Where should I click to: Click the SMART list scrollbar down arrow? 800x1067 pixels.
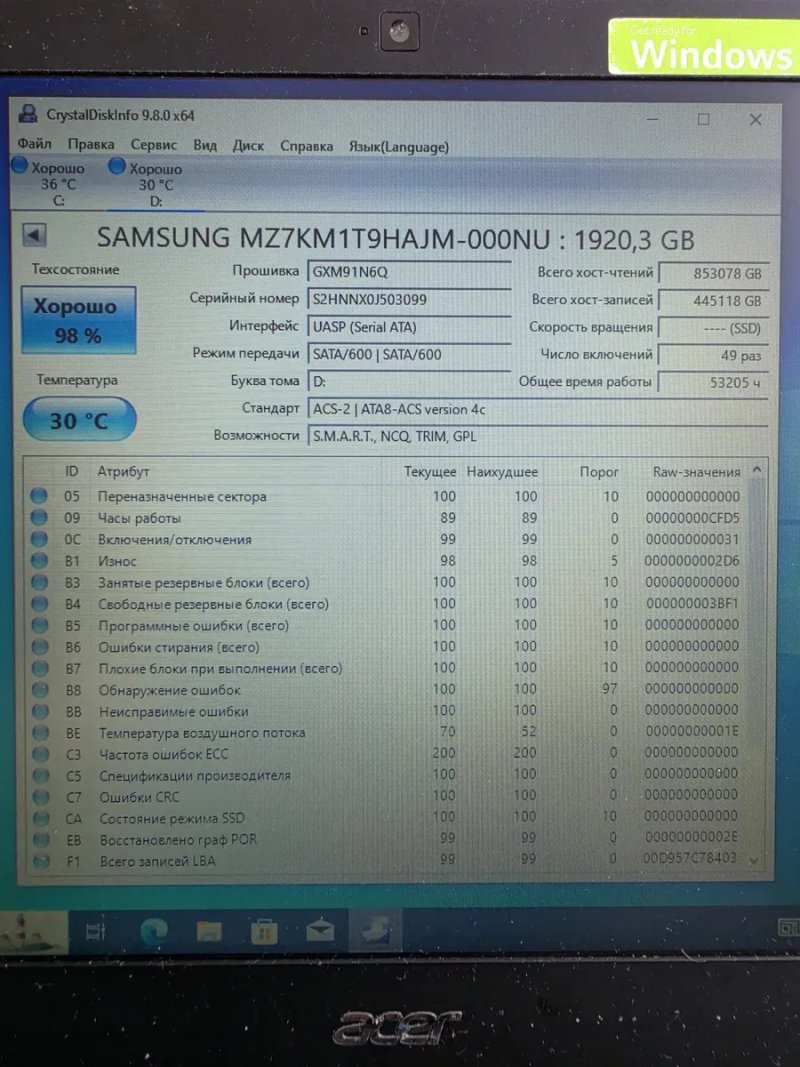click(x=754, y=860)
